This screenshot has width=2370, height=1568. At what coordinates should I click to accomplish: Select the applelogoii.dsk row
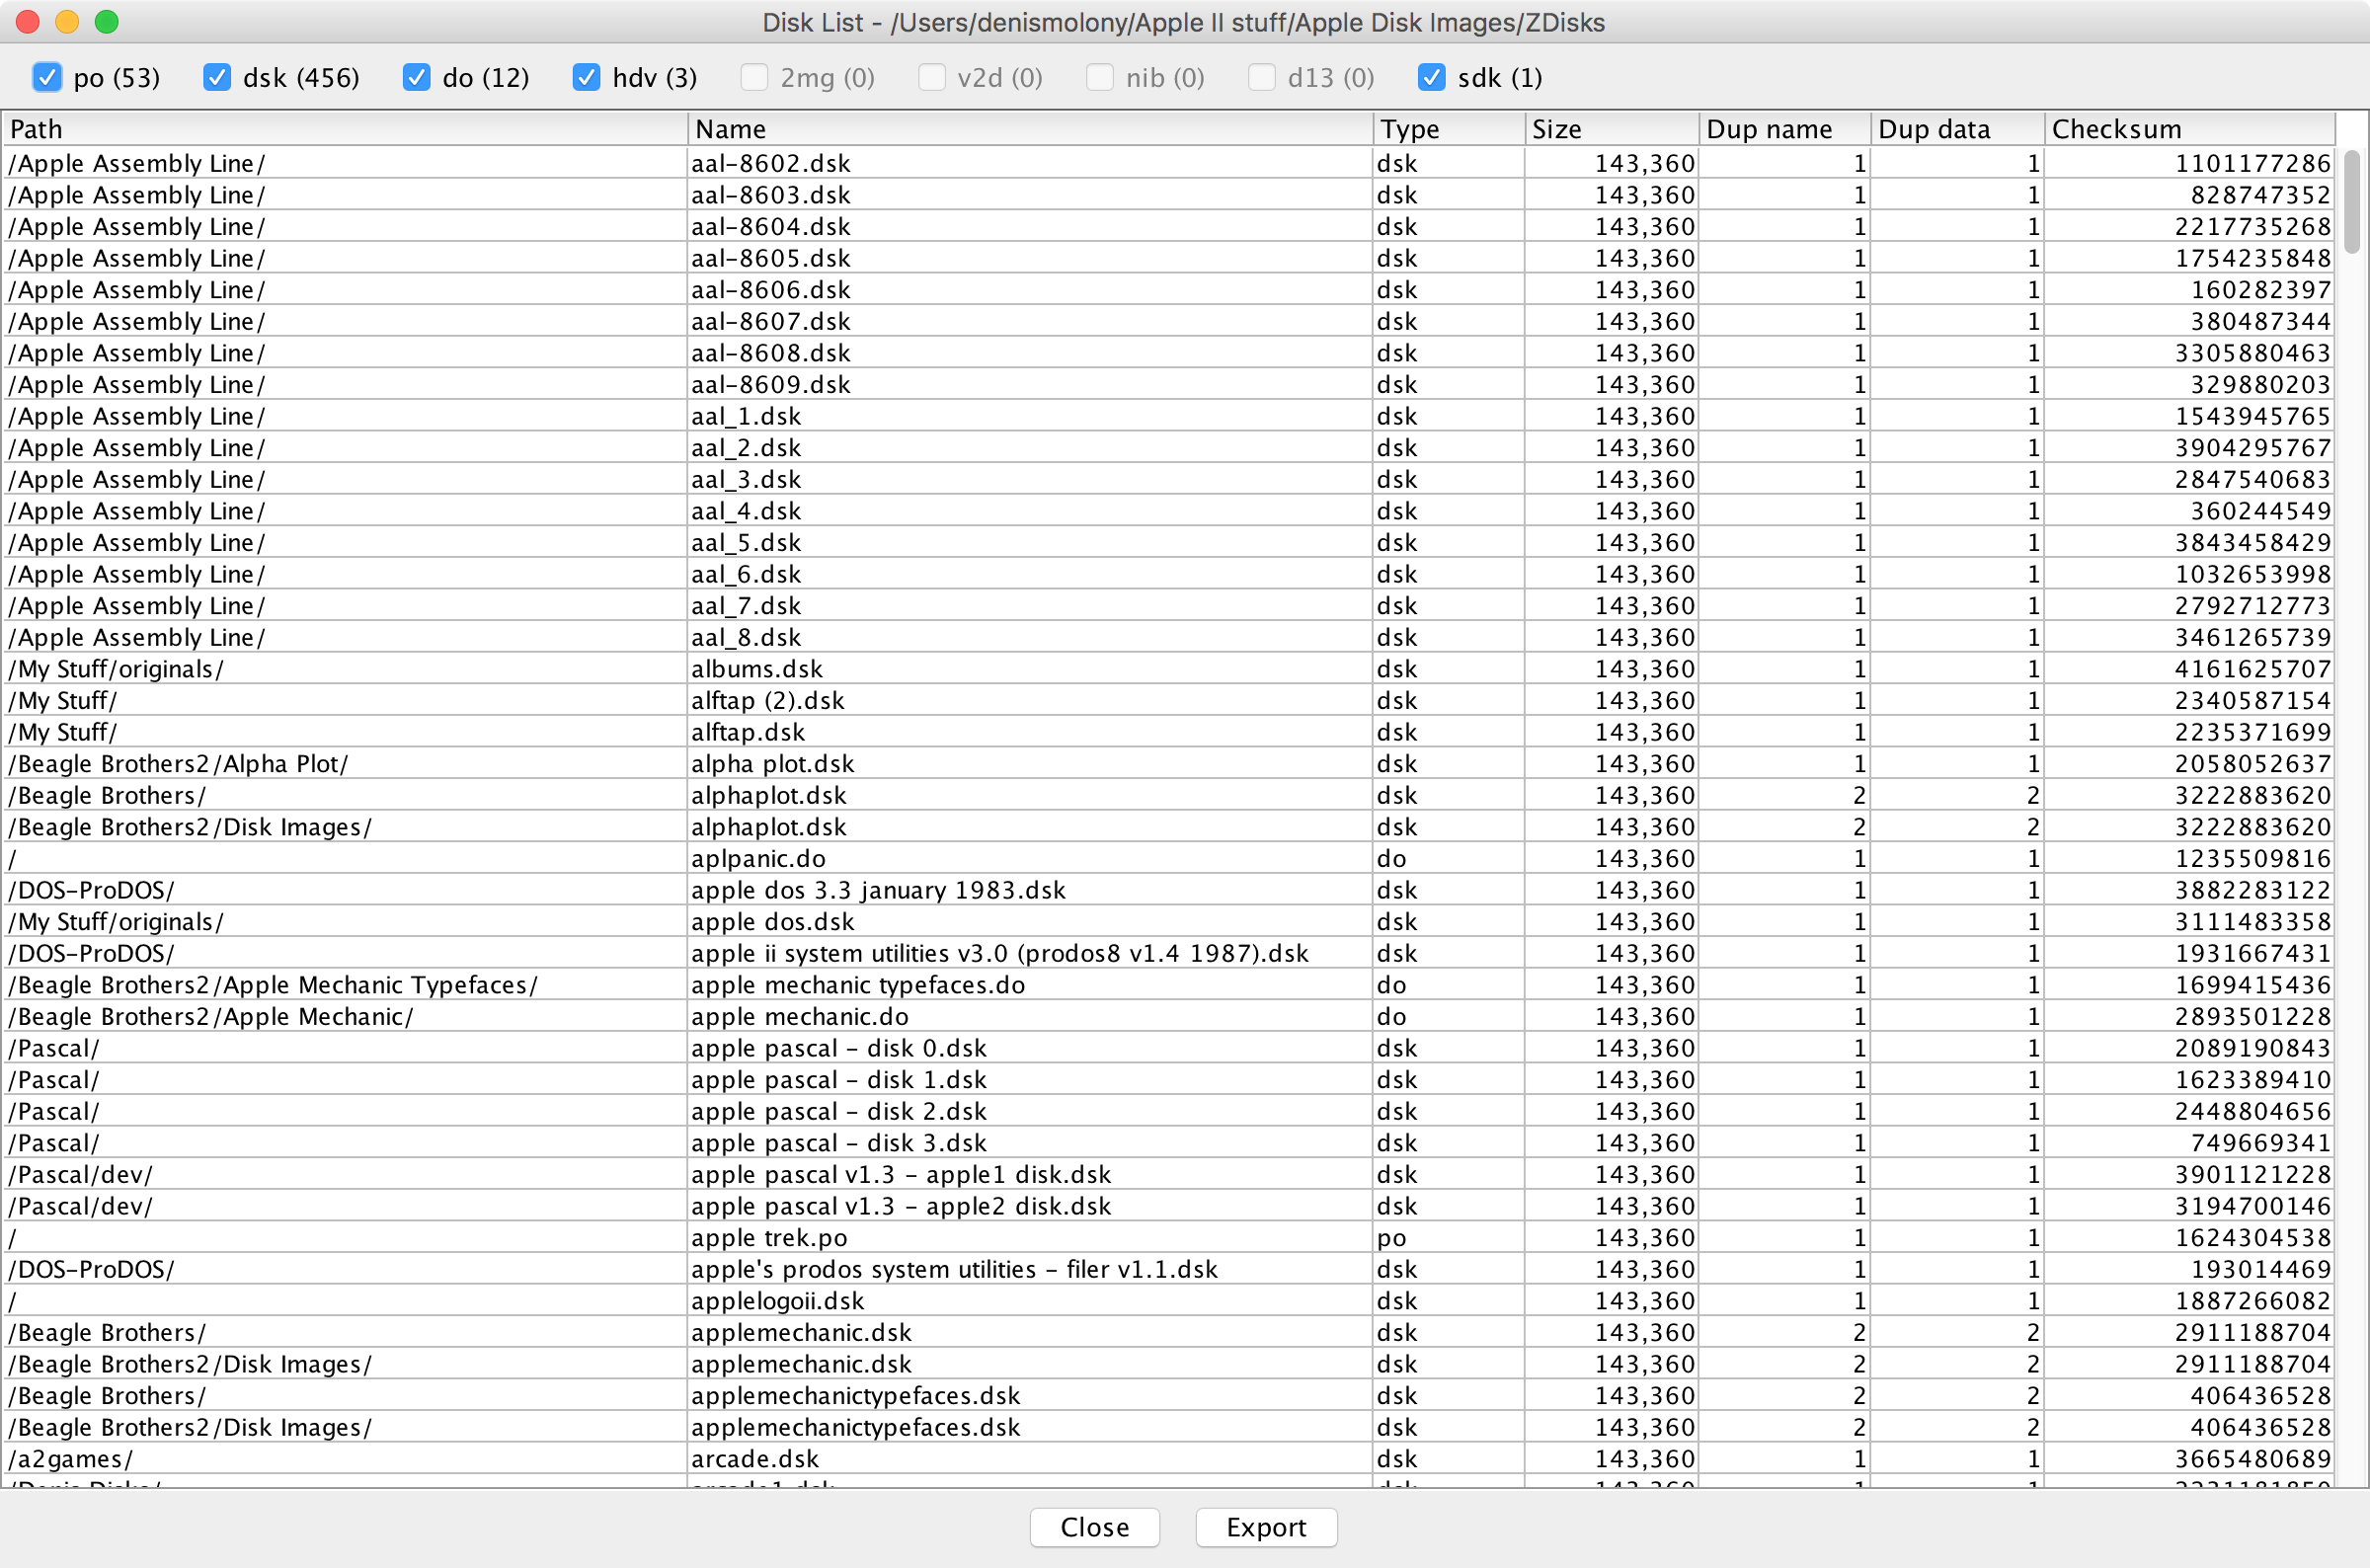tap(1169, 1301)
